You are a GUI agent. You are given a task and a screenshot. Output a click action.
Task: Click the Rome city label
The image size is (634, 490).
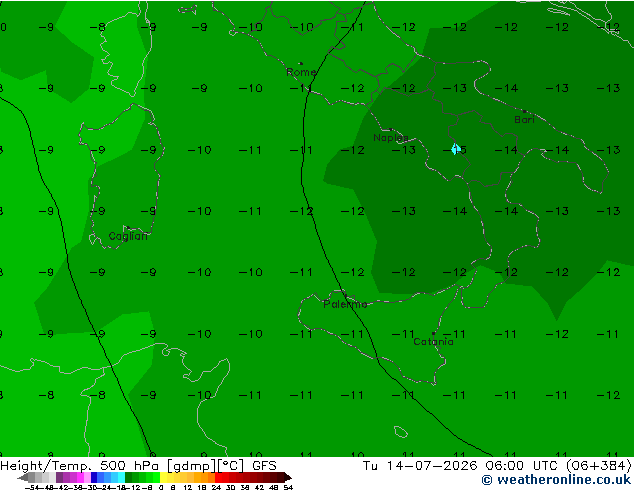[301, 72]
